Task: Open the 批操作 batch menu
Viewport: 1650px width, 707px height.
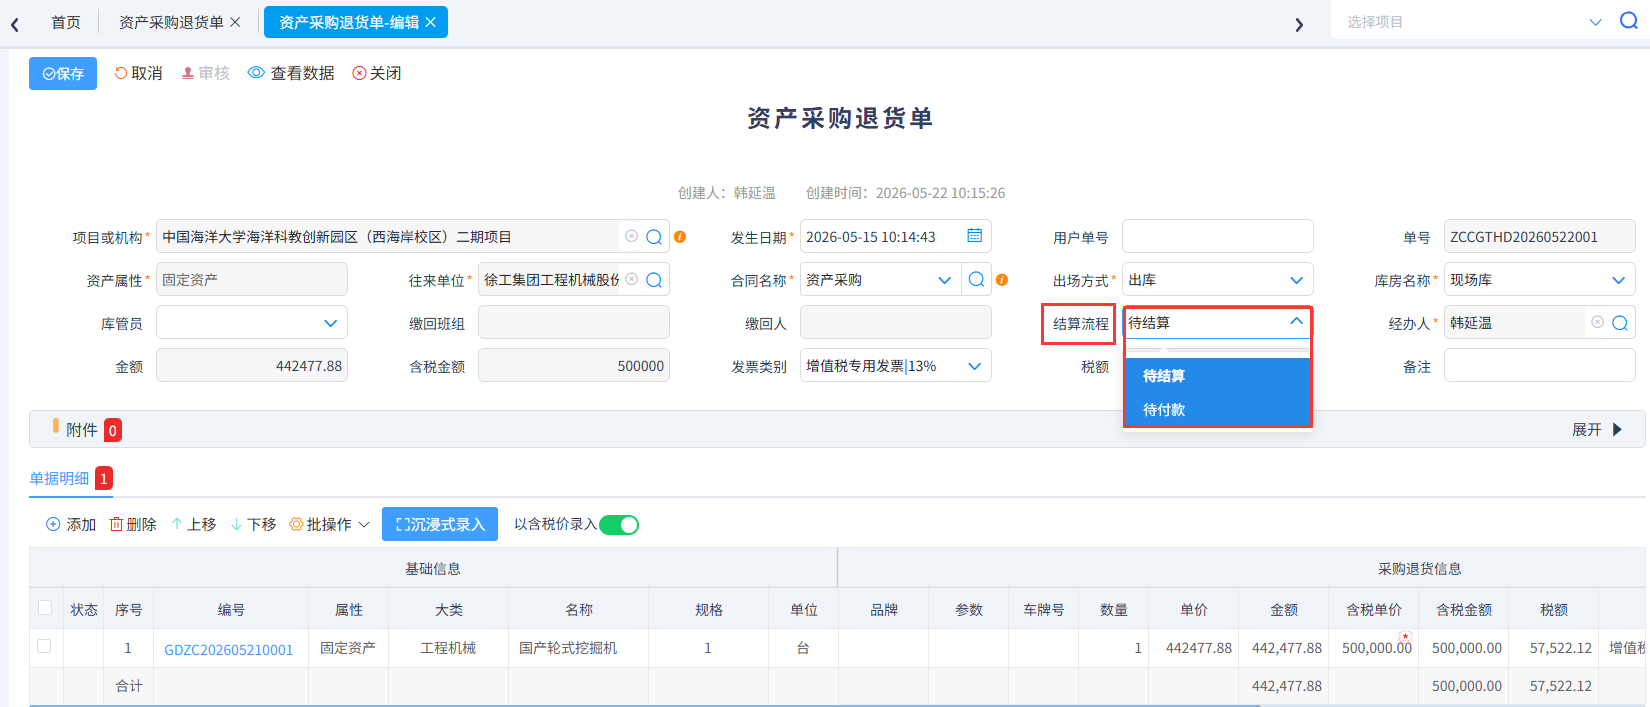Action: pyautogui.click(x=329, y=525)
